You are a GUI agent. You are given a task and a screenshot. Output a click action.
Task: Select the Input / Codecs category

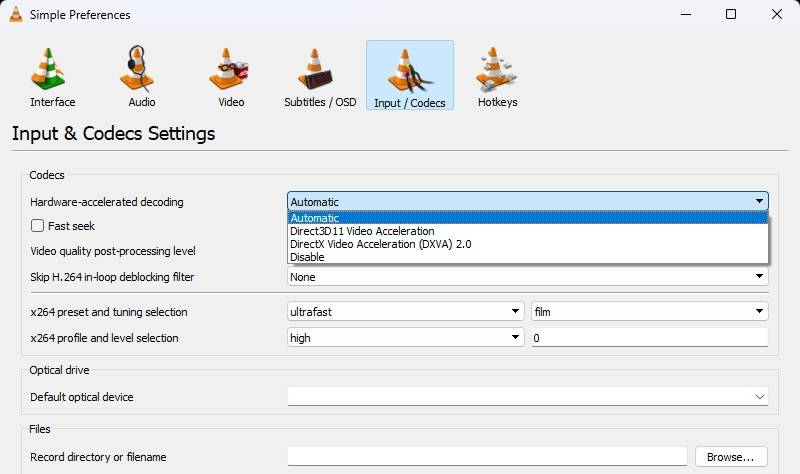pyautogui.click(x=410, y=76)
